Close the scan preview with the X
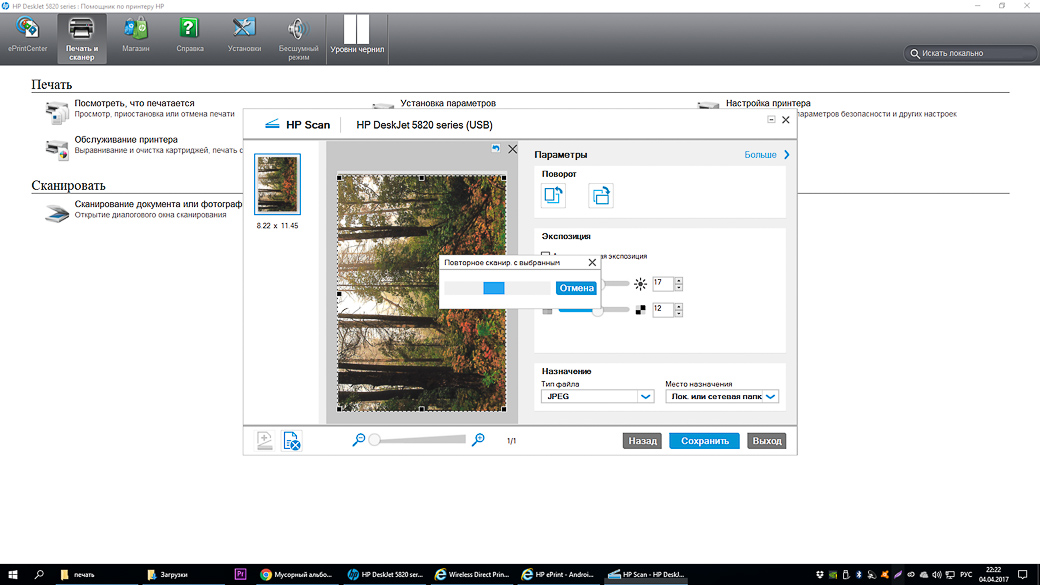The height and width of the screenshot is (585, 1040). point(513,149)
